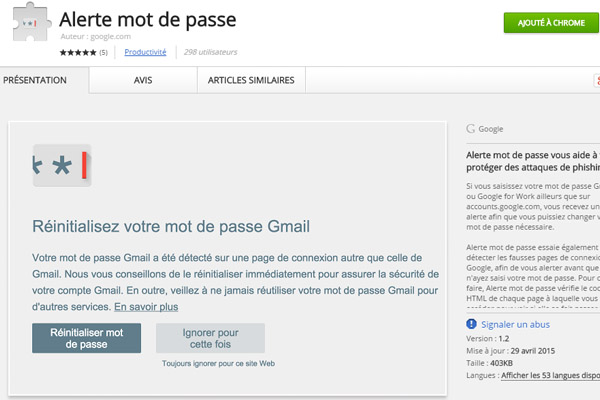Click the Version : 1.2 text

click(488, 339)
